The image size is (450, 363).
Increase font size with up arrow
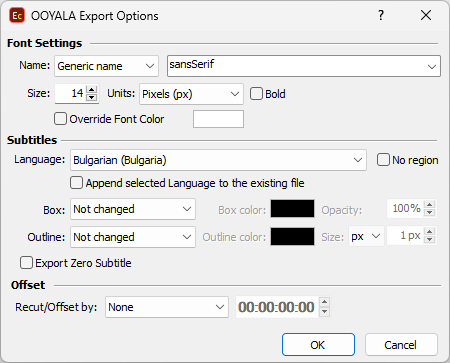[x=91, y=89]
